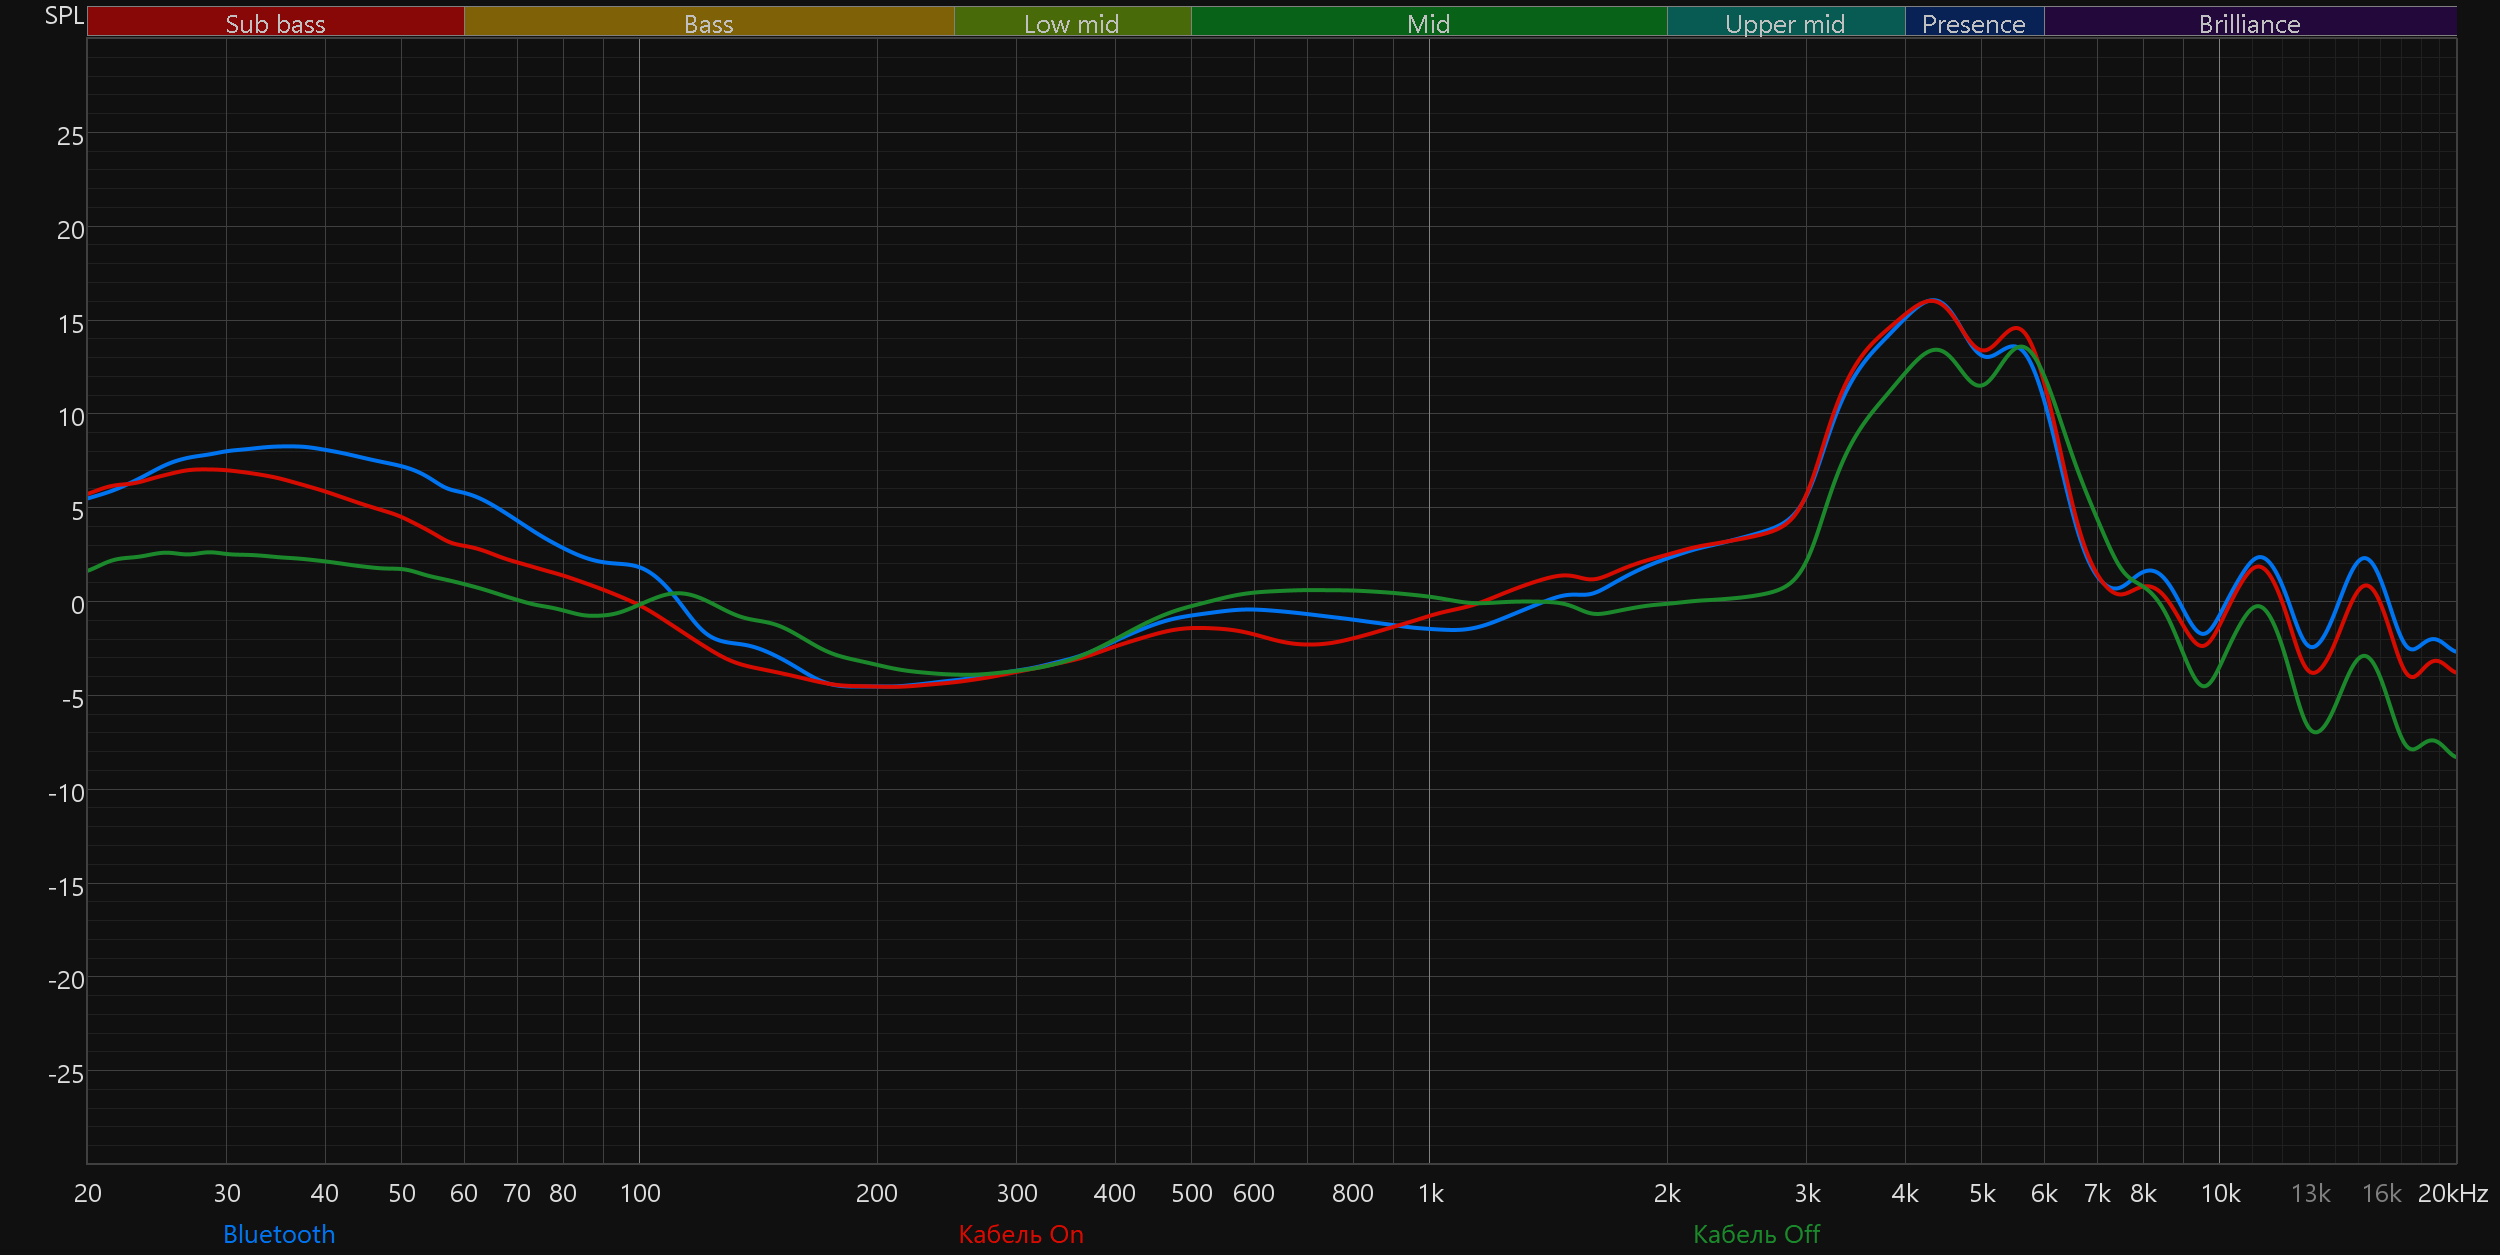Click the SPL axis title
This screenshot has height=1255, width=2500.
point(64,16)
